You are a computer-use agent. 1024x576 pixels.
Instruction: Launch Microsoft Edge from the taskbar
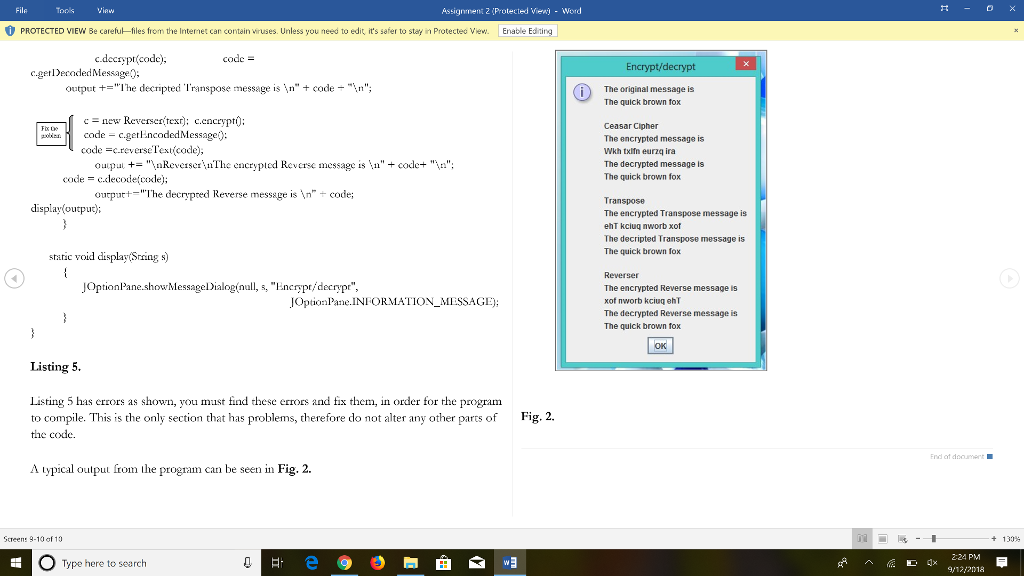coord(311,562)
